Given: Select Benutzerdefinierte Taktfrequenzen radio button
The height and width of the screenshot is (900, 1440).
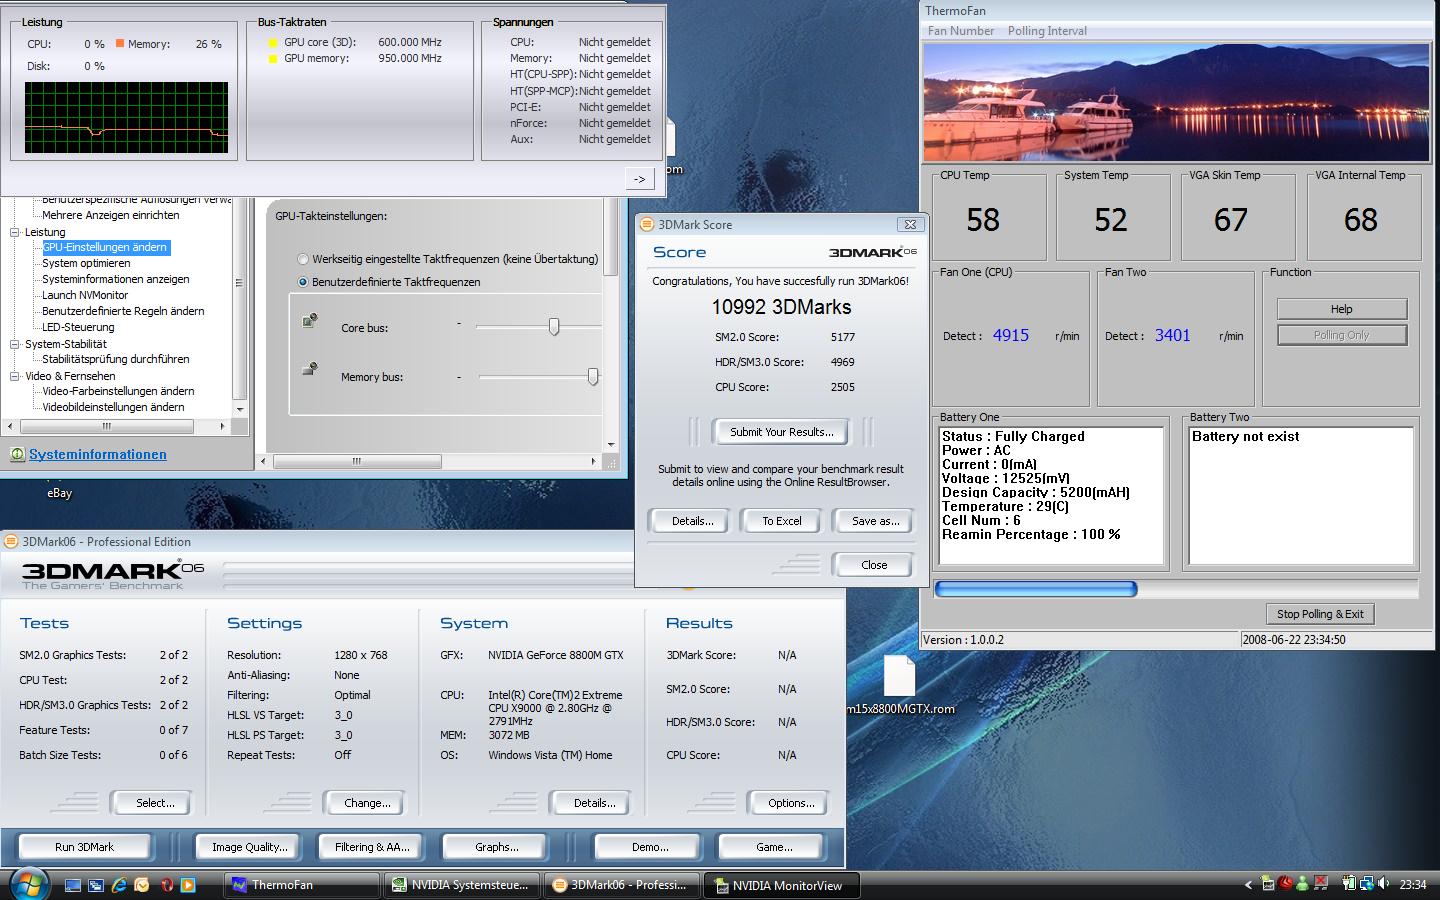Looking at the screenshot, I should tap(303, 282).
